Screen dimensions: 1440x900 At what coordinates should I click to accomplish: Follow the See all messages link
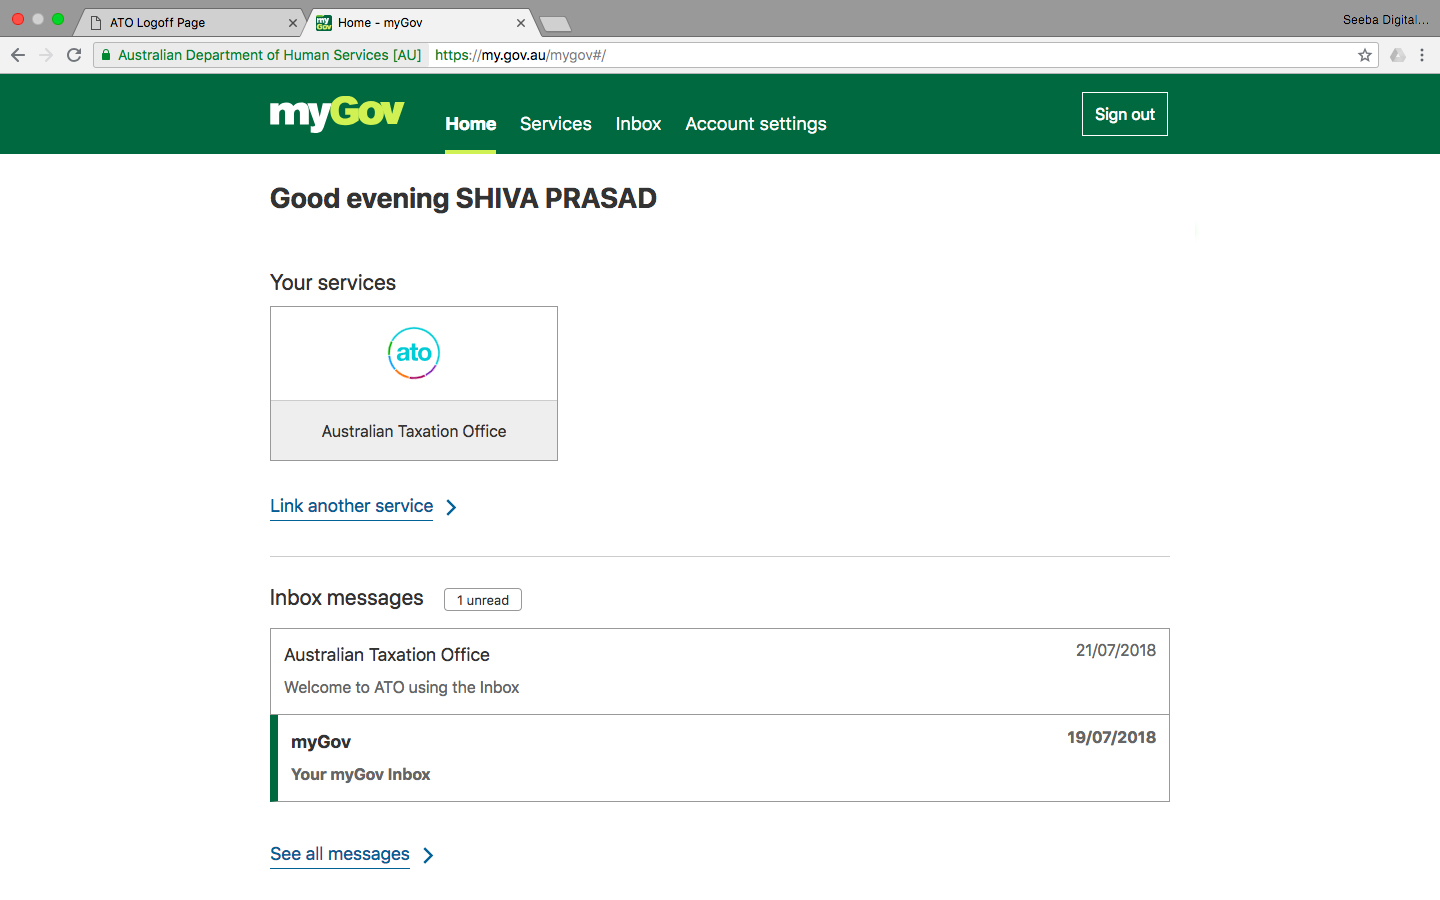click(340, 854)
